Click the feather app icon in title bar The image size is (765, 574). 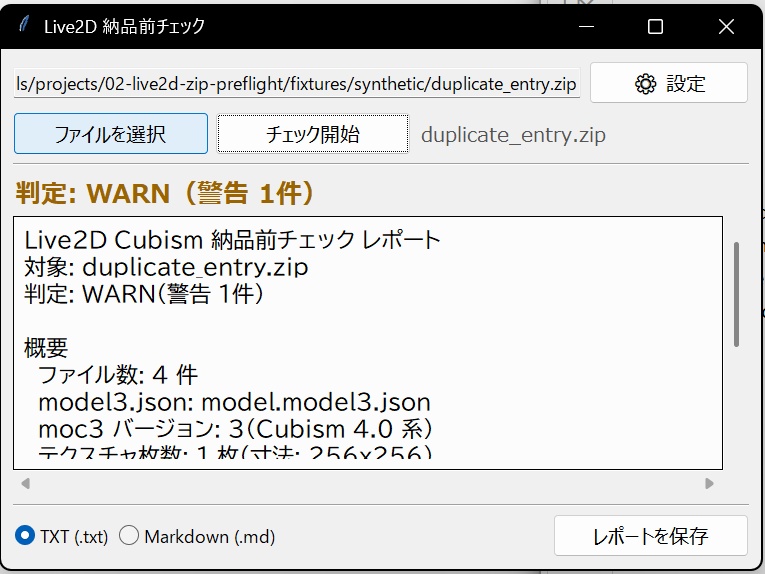click(x=24, y=24)
